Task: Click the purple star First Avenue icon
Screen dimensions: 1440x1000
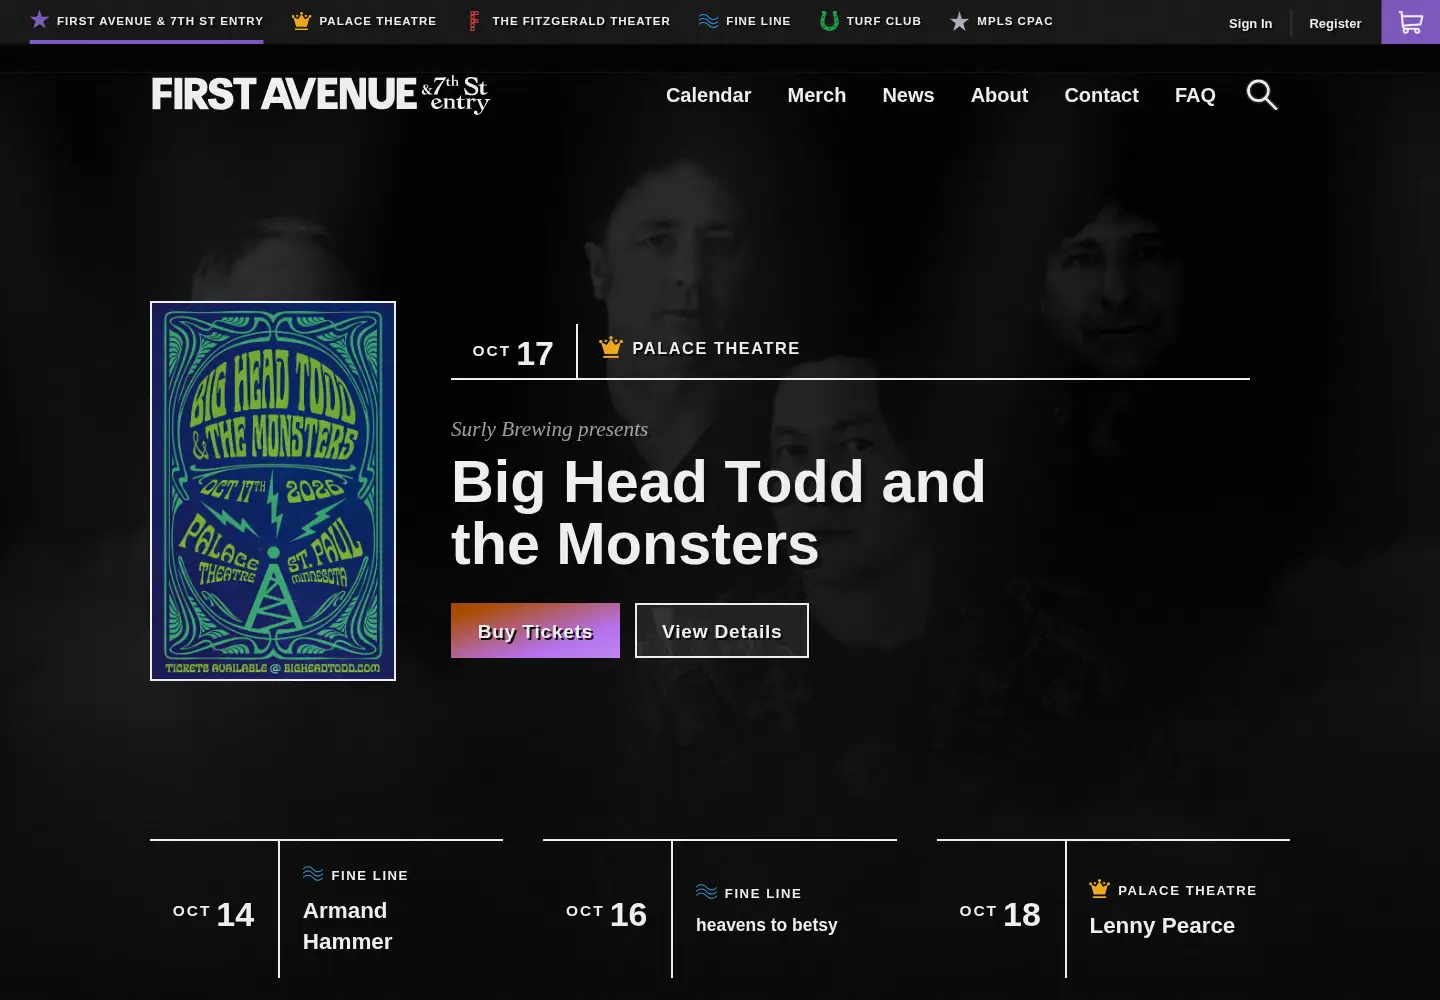Action: click(x=39, y=20)
